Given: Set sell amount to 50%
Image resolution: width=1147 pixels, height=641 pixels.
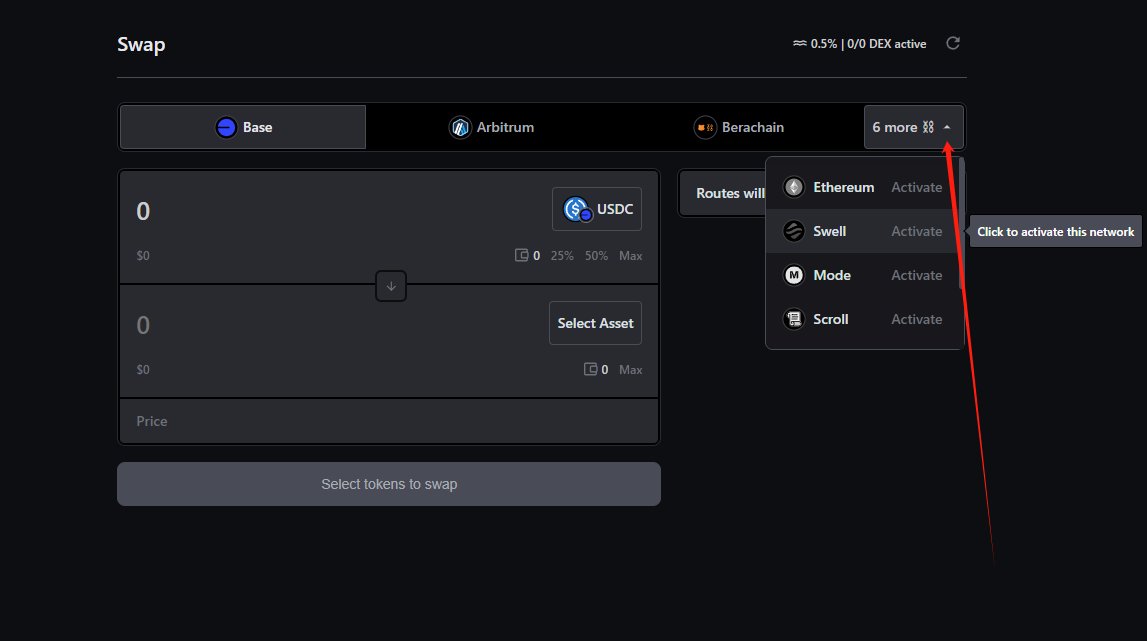Looking at the screenshot, I should (x=596, y=255).
